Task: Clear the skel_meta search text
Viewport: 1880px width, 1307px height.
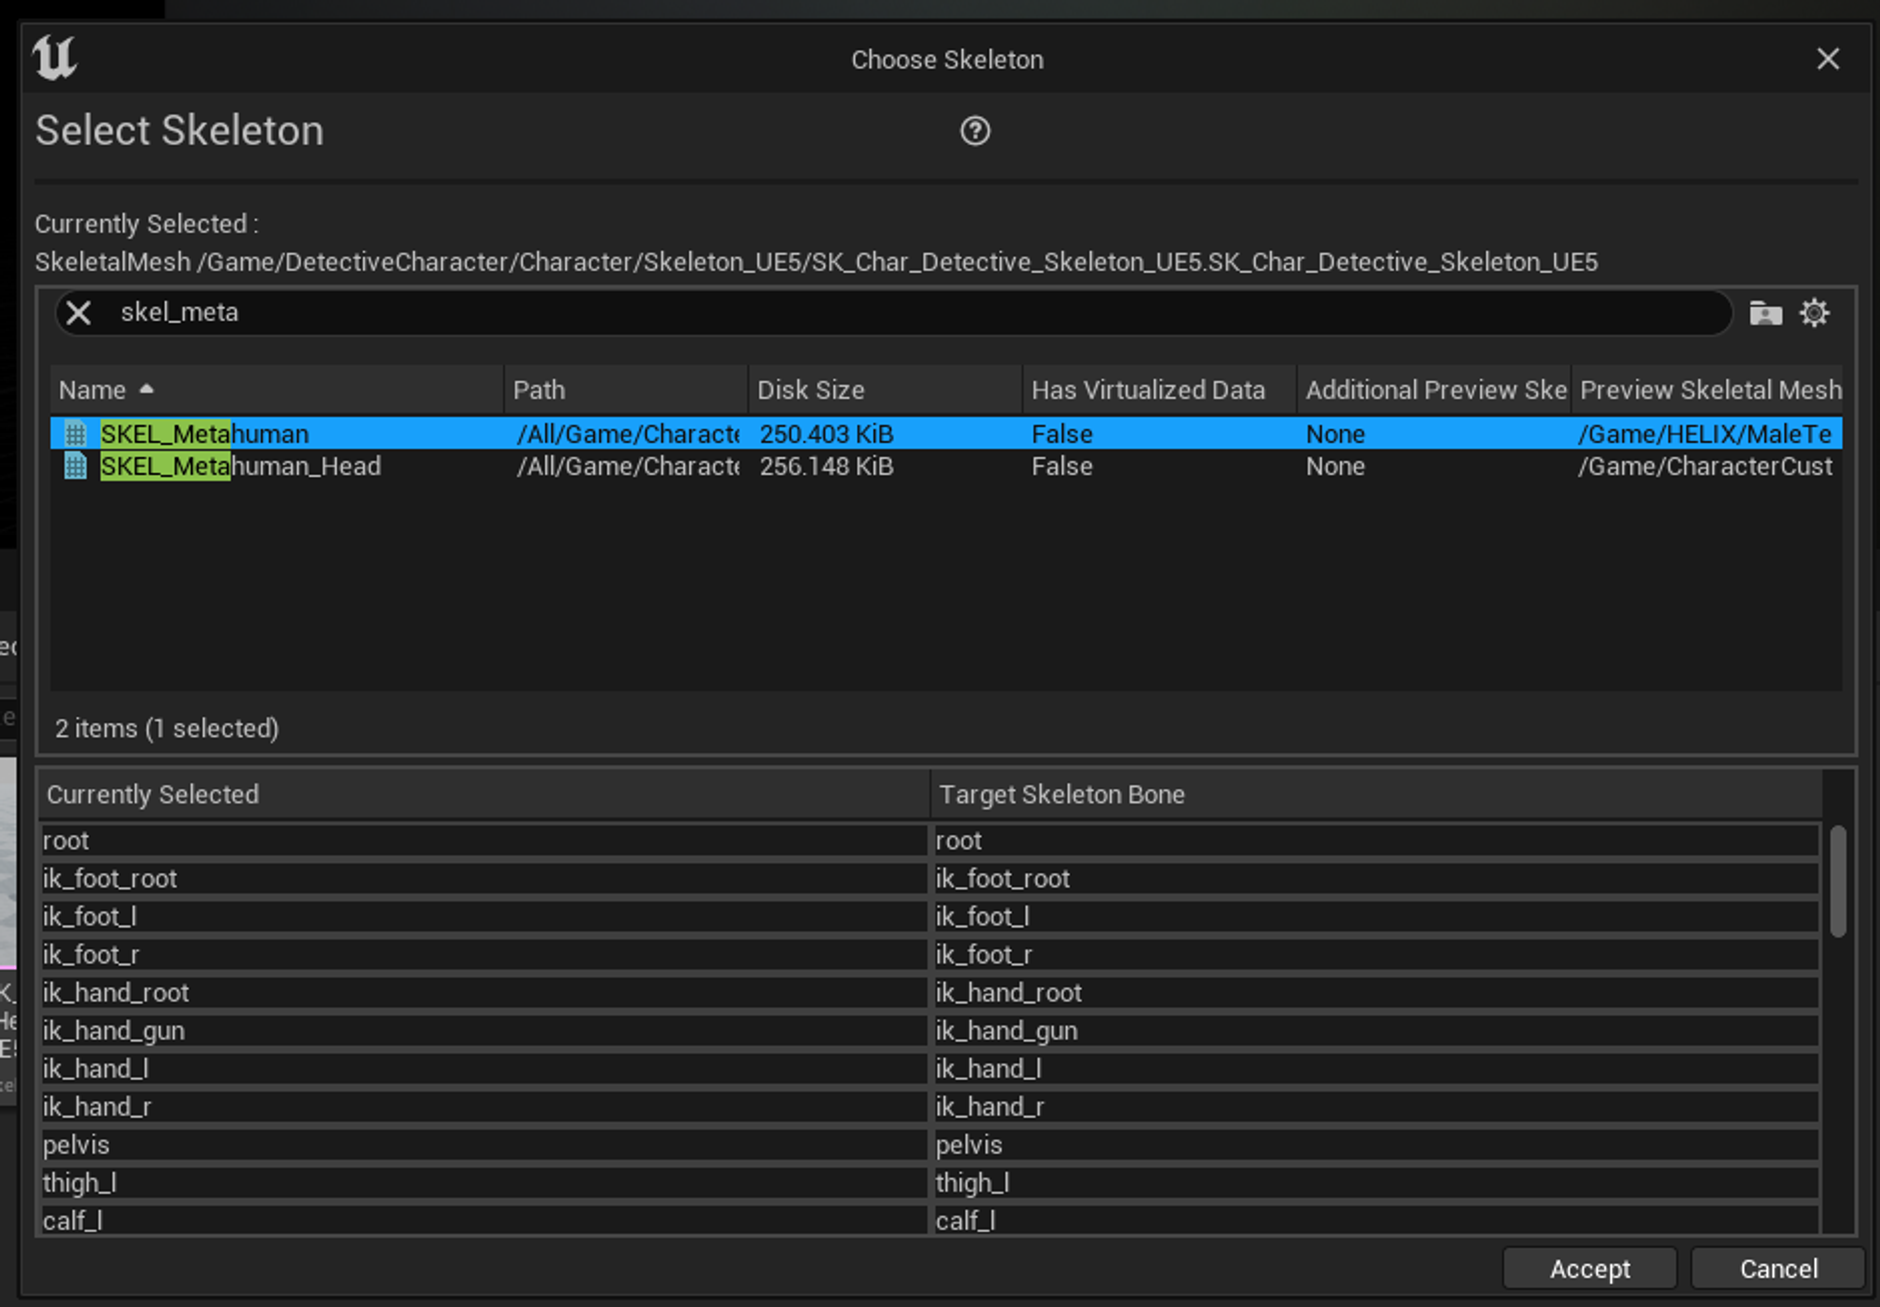Action: [79, 313]
